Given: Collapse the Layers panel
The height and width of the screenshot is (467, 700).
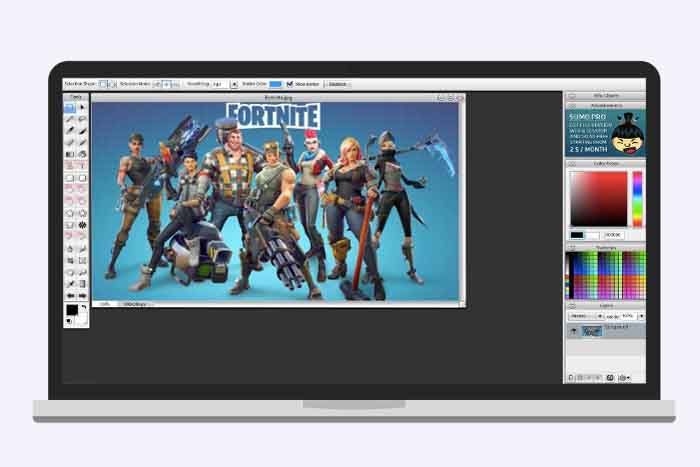Looking at the screenshot, I should click(572, 306).
